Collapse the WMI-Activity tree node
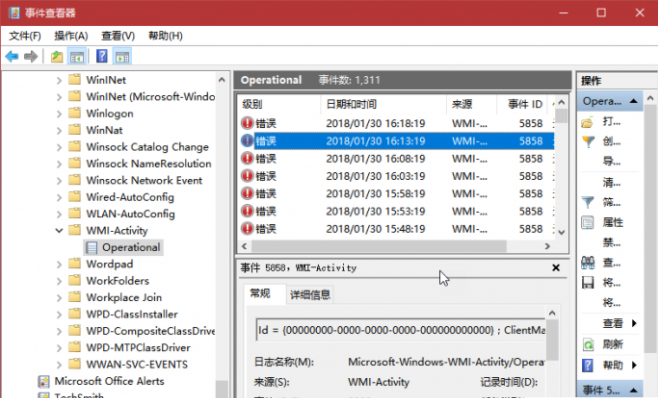This screenshot has width=658, height=398. coord(59,230)
